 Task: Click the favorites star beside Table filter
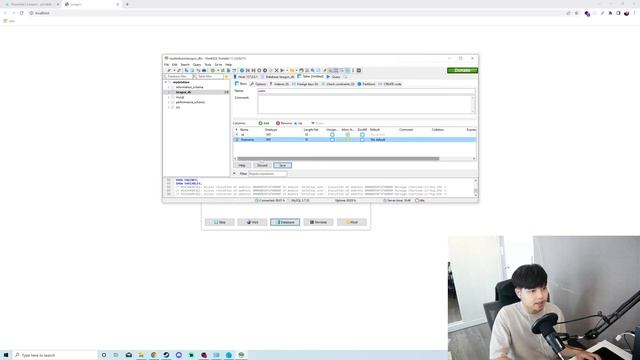pyautogui.click(x=227, y=76)
